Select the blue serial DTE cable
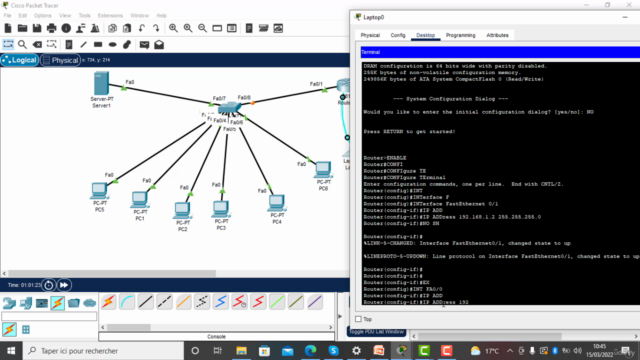This screenshot has width=640, height=360. pos(221,302)
